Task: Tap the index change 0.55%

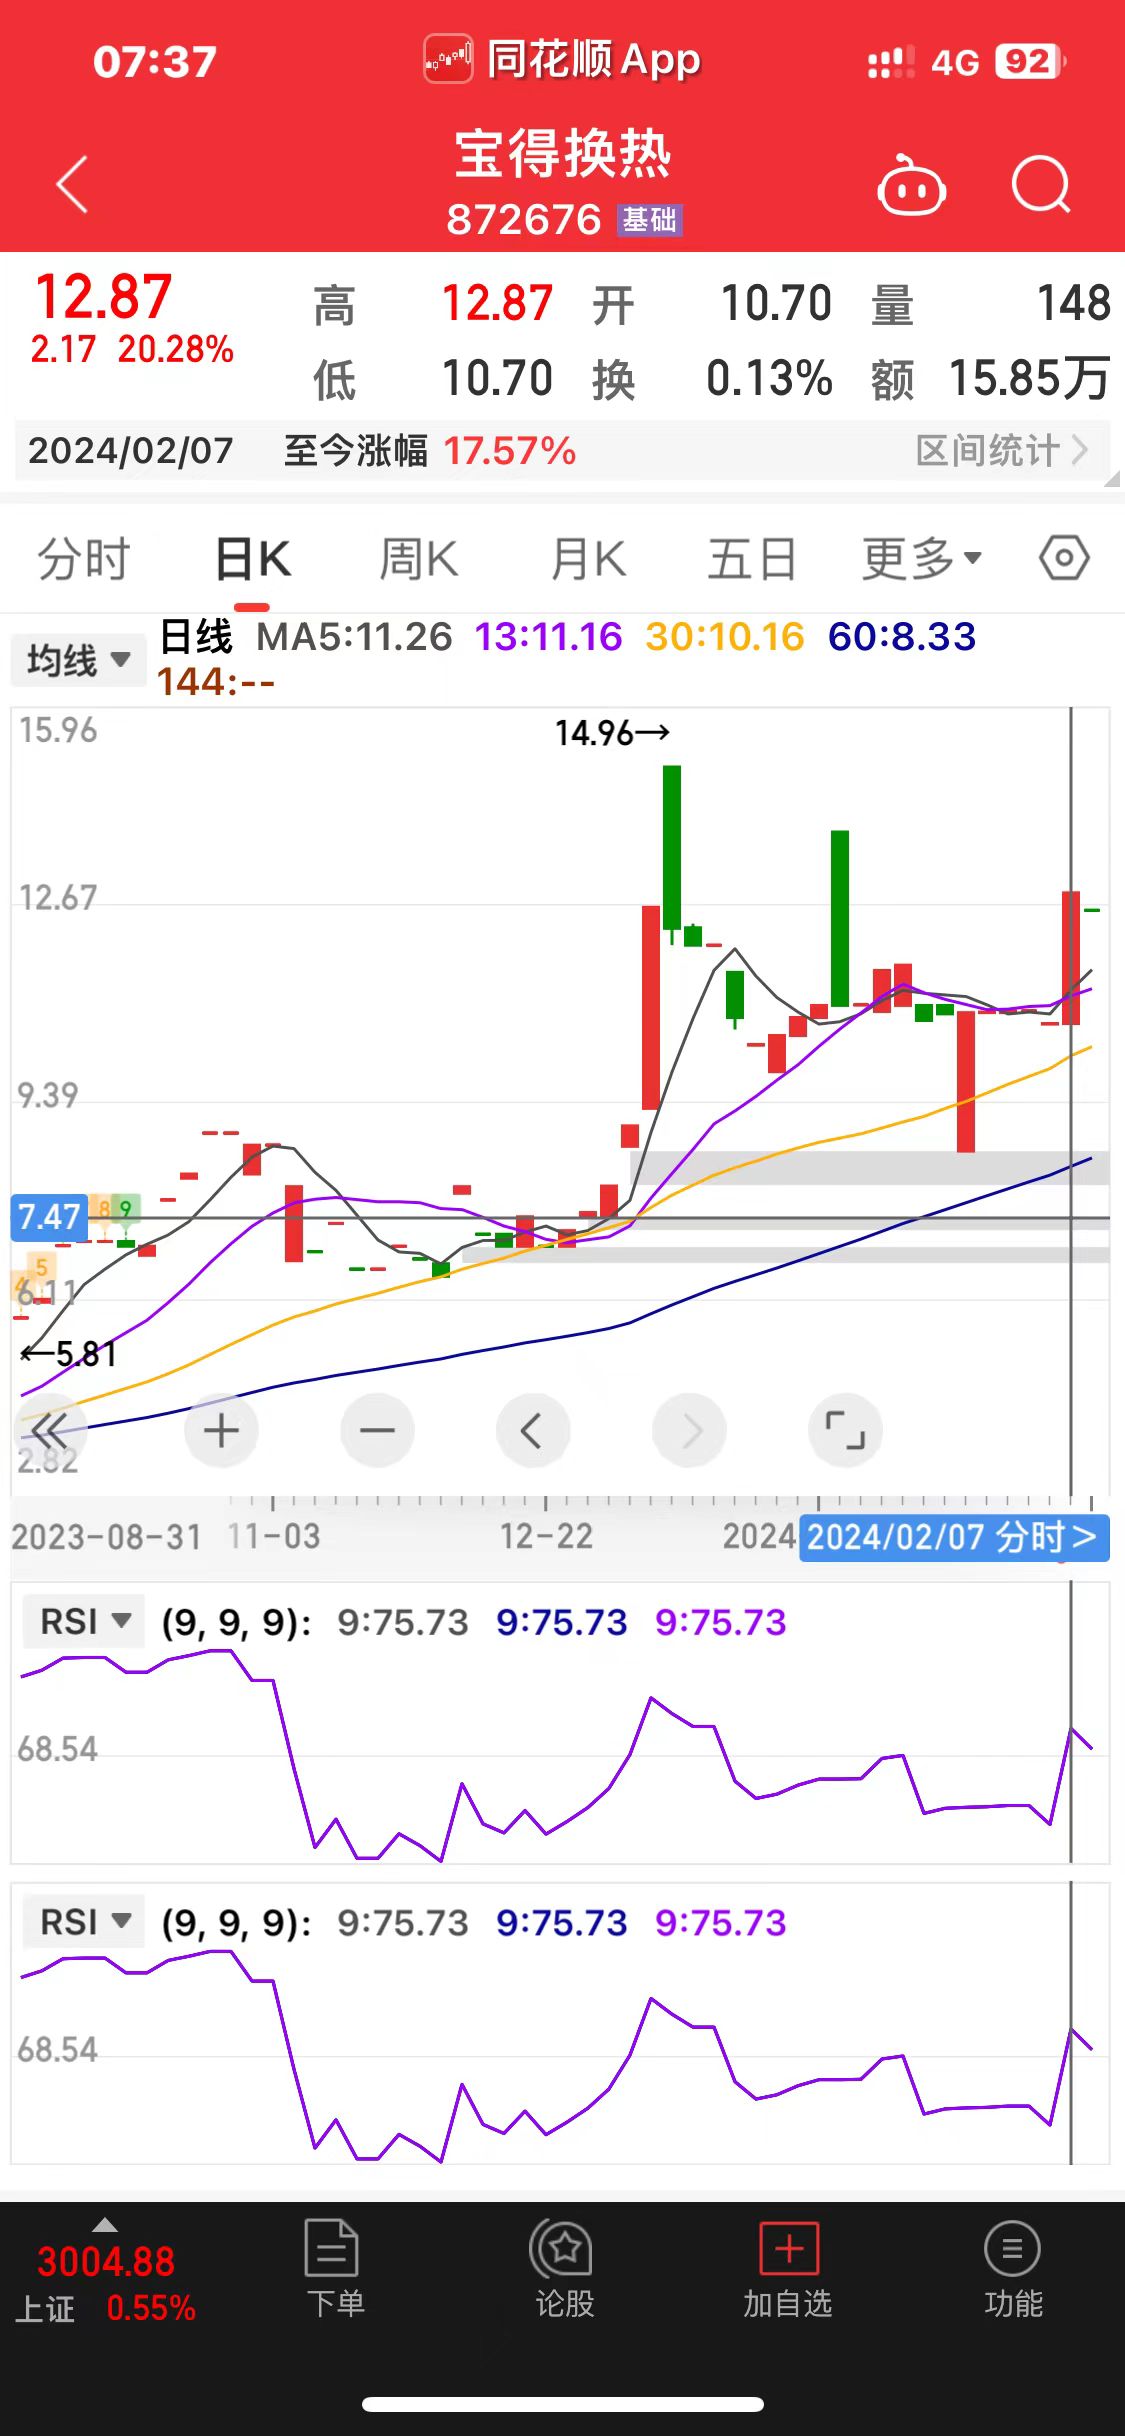Action: pos(151,2308)
